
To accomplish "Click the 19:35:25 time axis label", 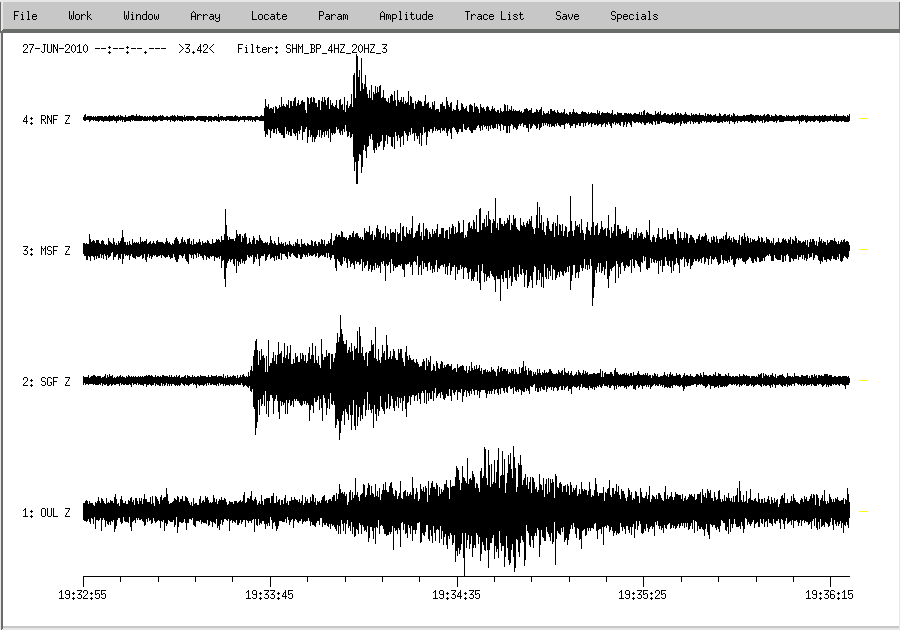I will [644, 594].
